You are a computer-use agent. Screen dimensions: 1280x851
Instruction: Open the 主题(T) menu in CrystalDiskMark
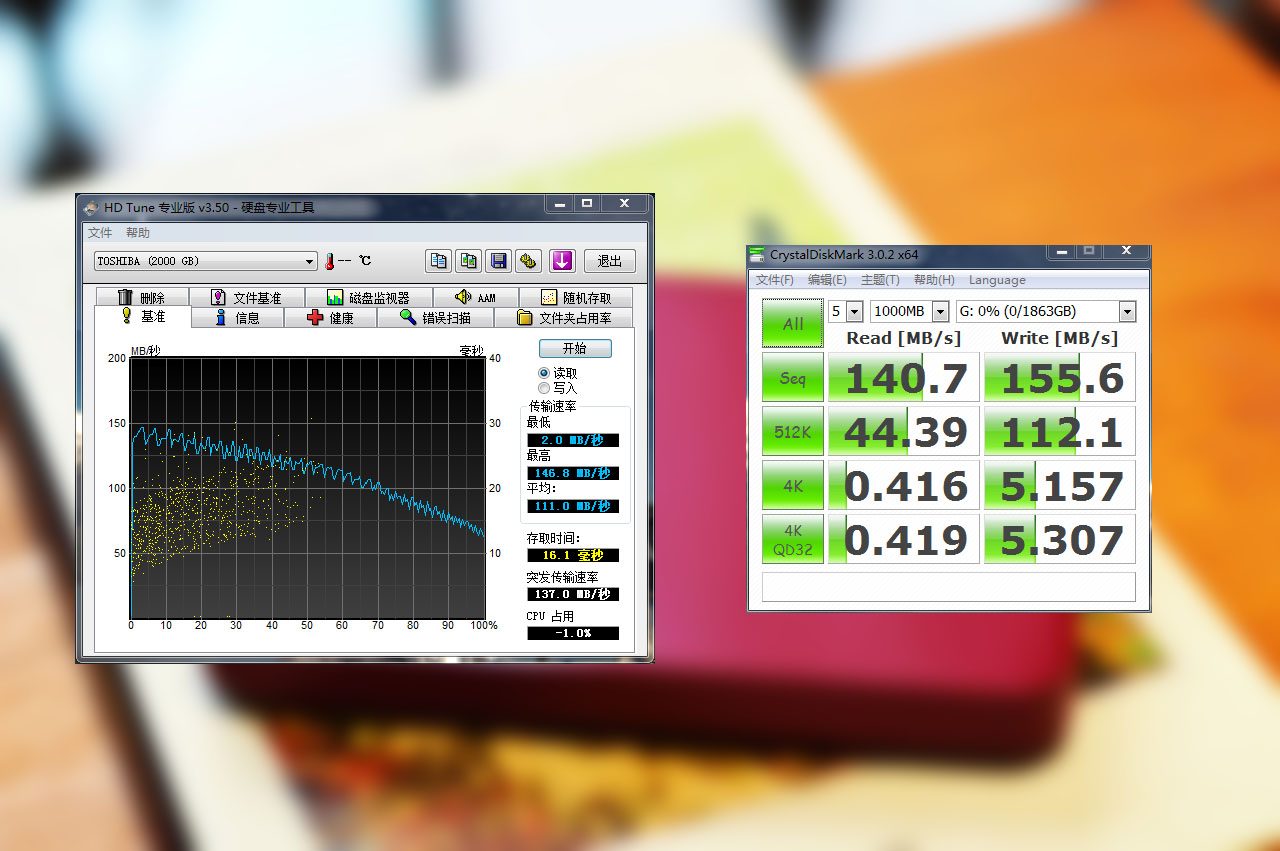880,280
